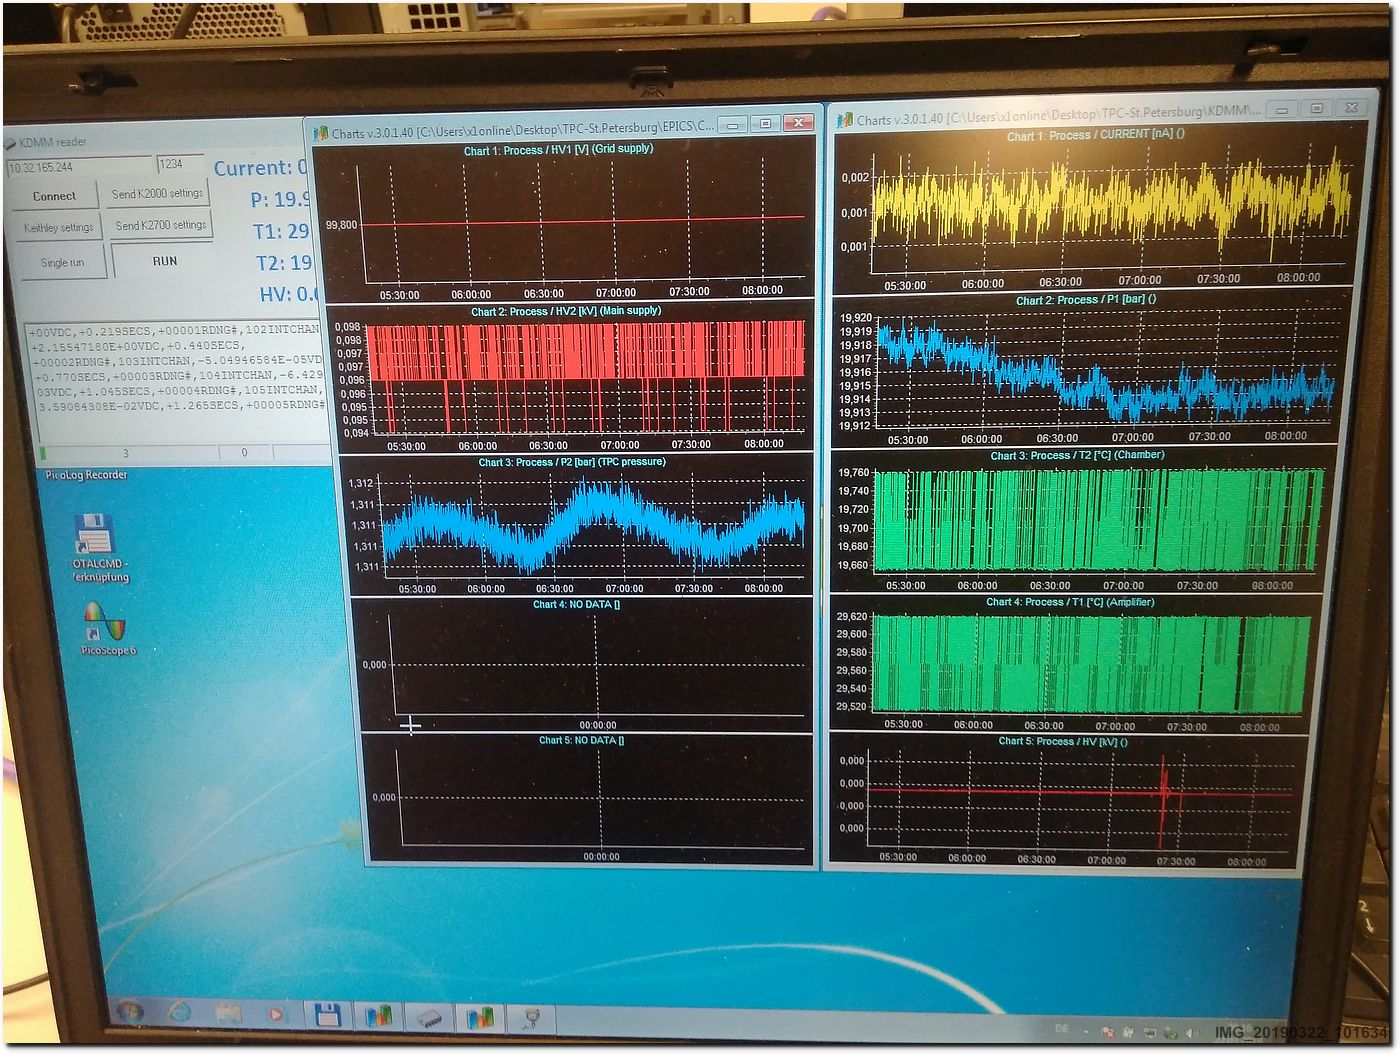Focus the port field showing 1234
The height and width of the screenshot is (1054, 1400).
click(x=181, y=164)
